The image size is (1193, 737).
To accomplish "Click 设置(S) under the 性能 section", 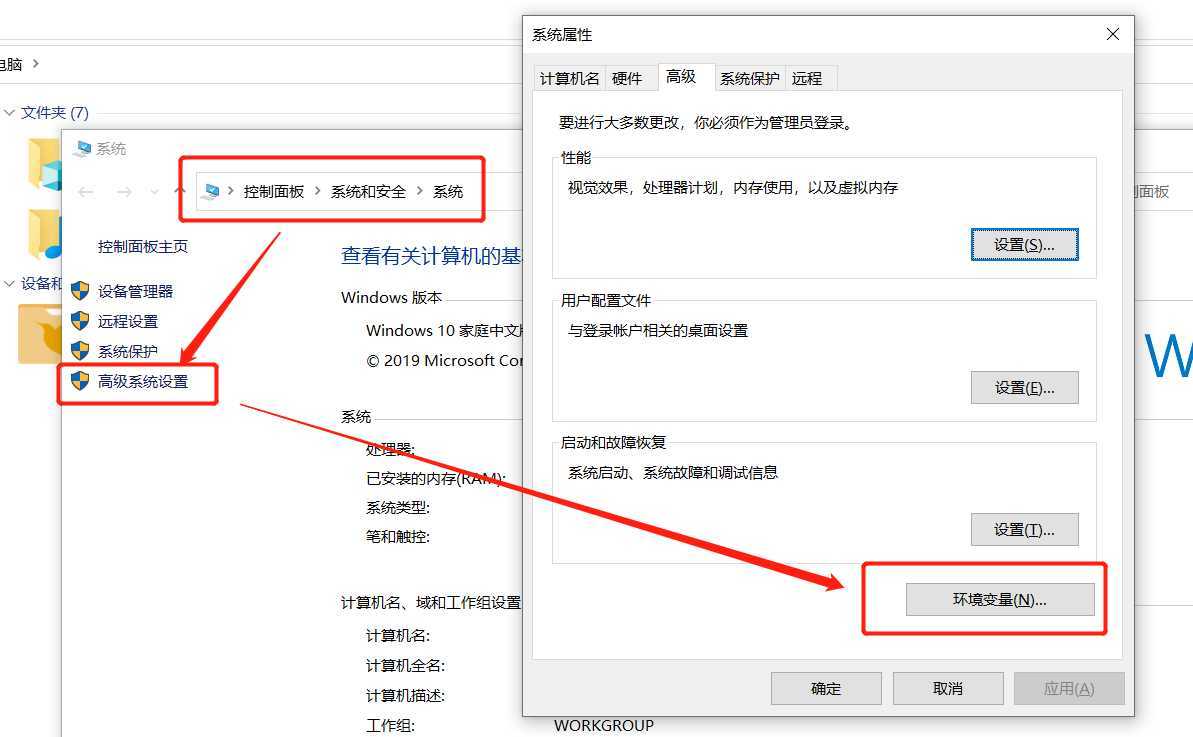I will pos(1024,244).
